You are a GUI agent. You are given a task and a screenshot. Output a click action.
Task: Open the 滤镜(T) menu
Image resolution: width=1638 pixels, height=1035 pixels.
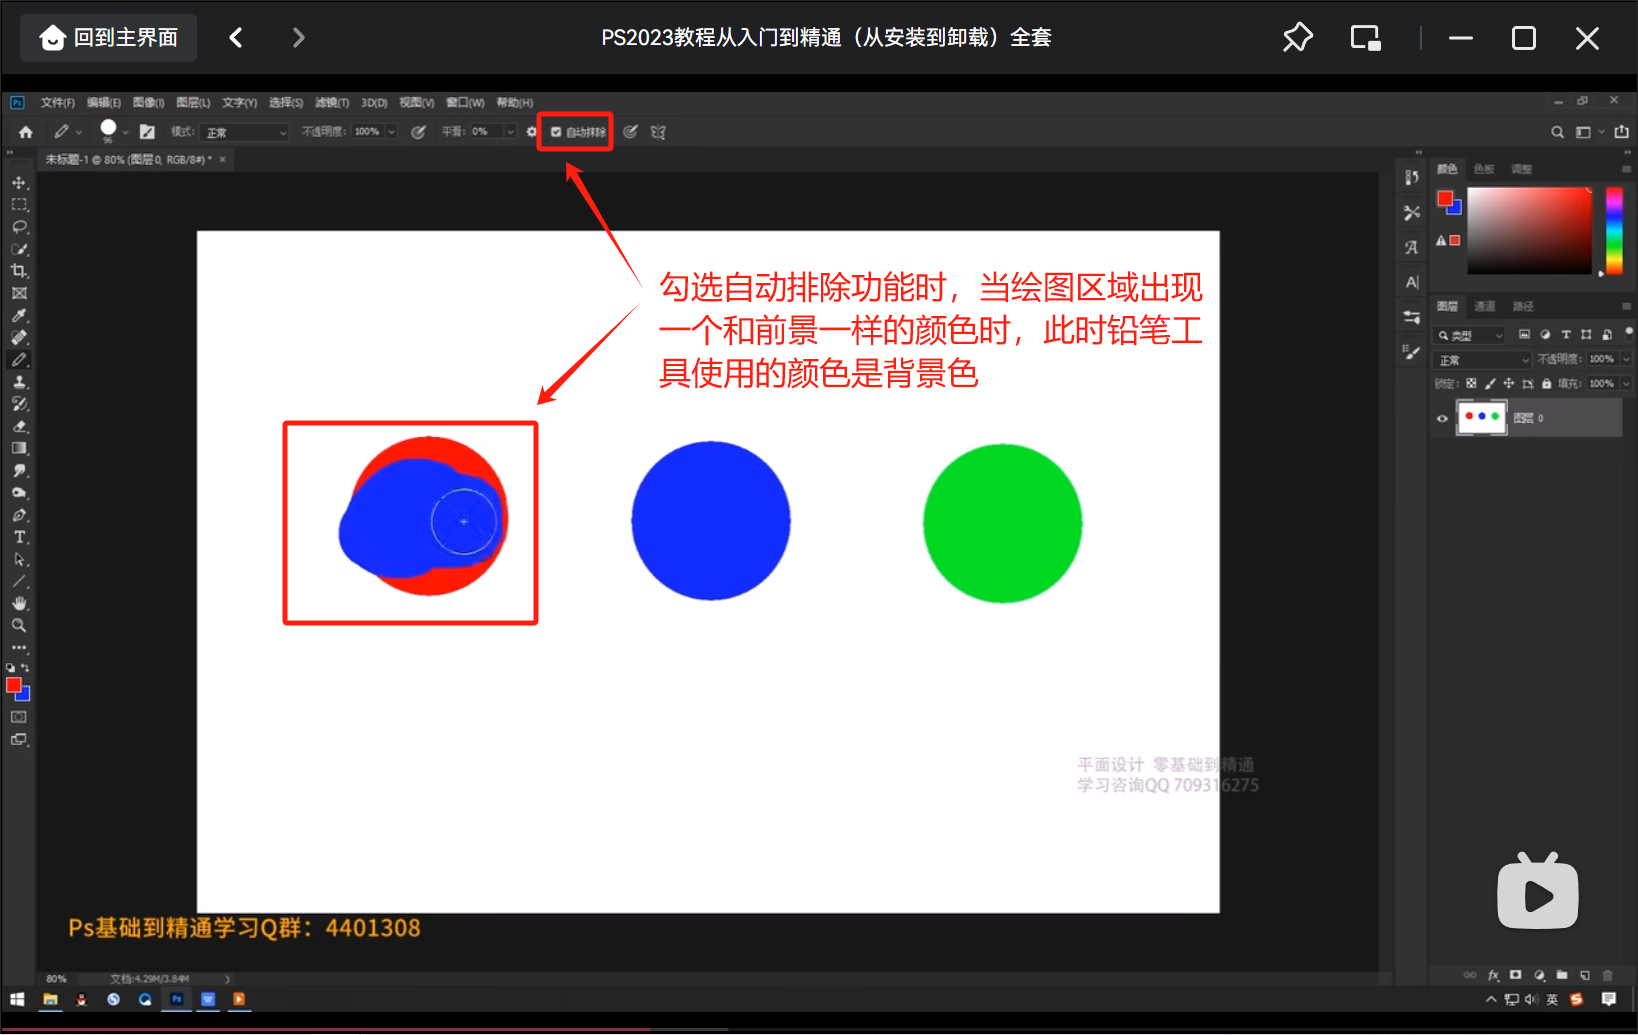[332, 103]
